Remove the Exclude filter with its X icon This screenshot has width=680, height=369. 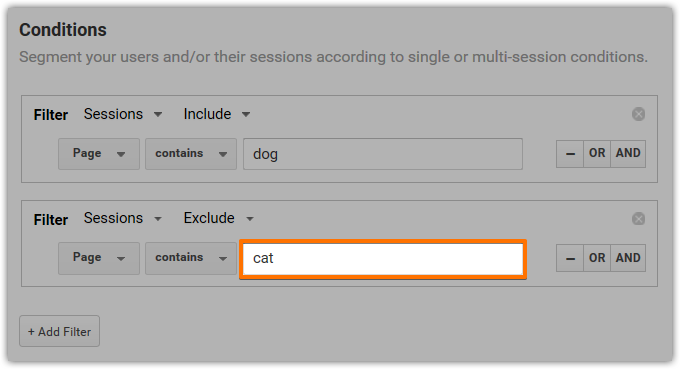638,219
